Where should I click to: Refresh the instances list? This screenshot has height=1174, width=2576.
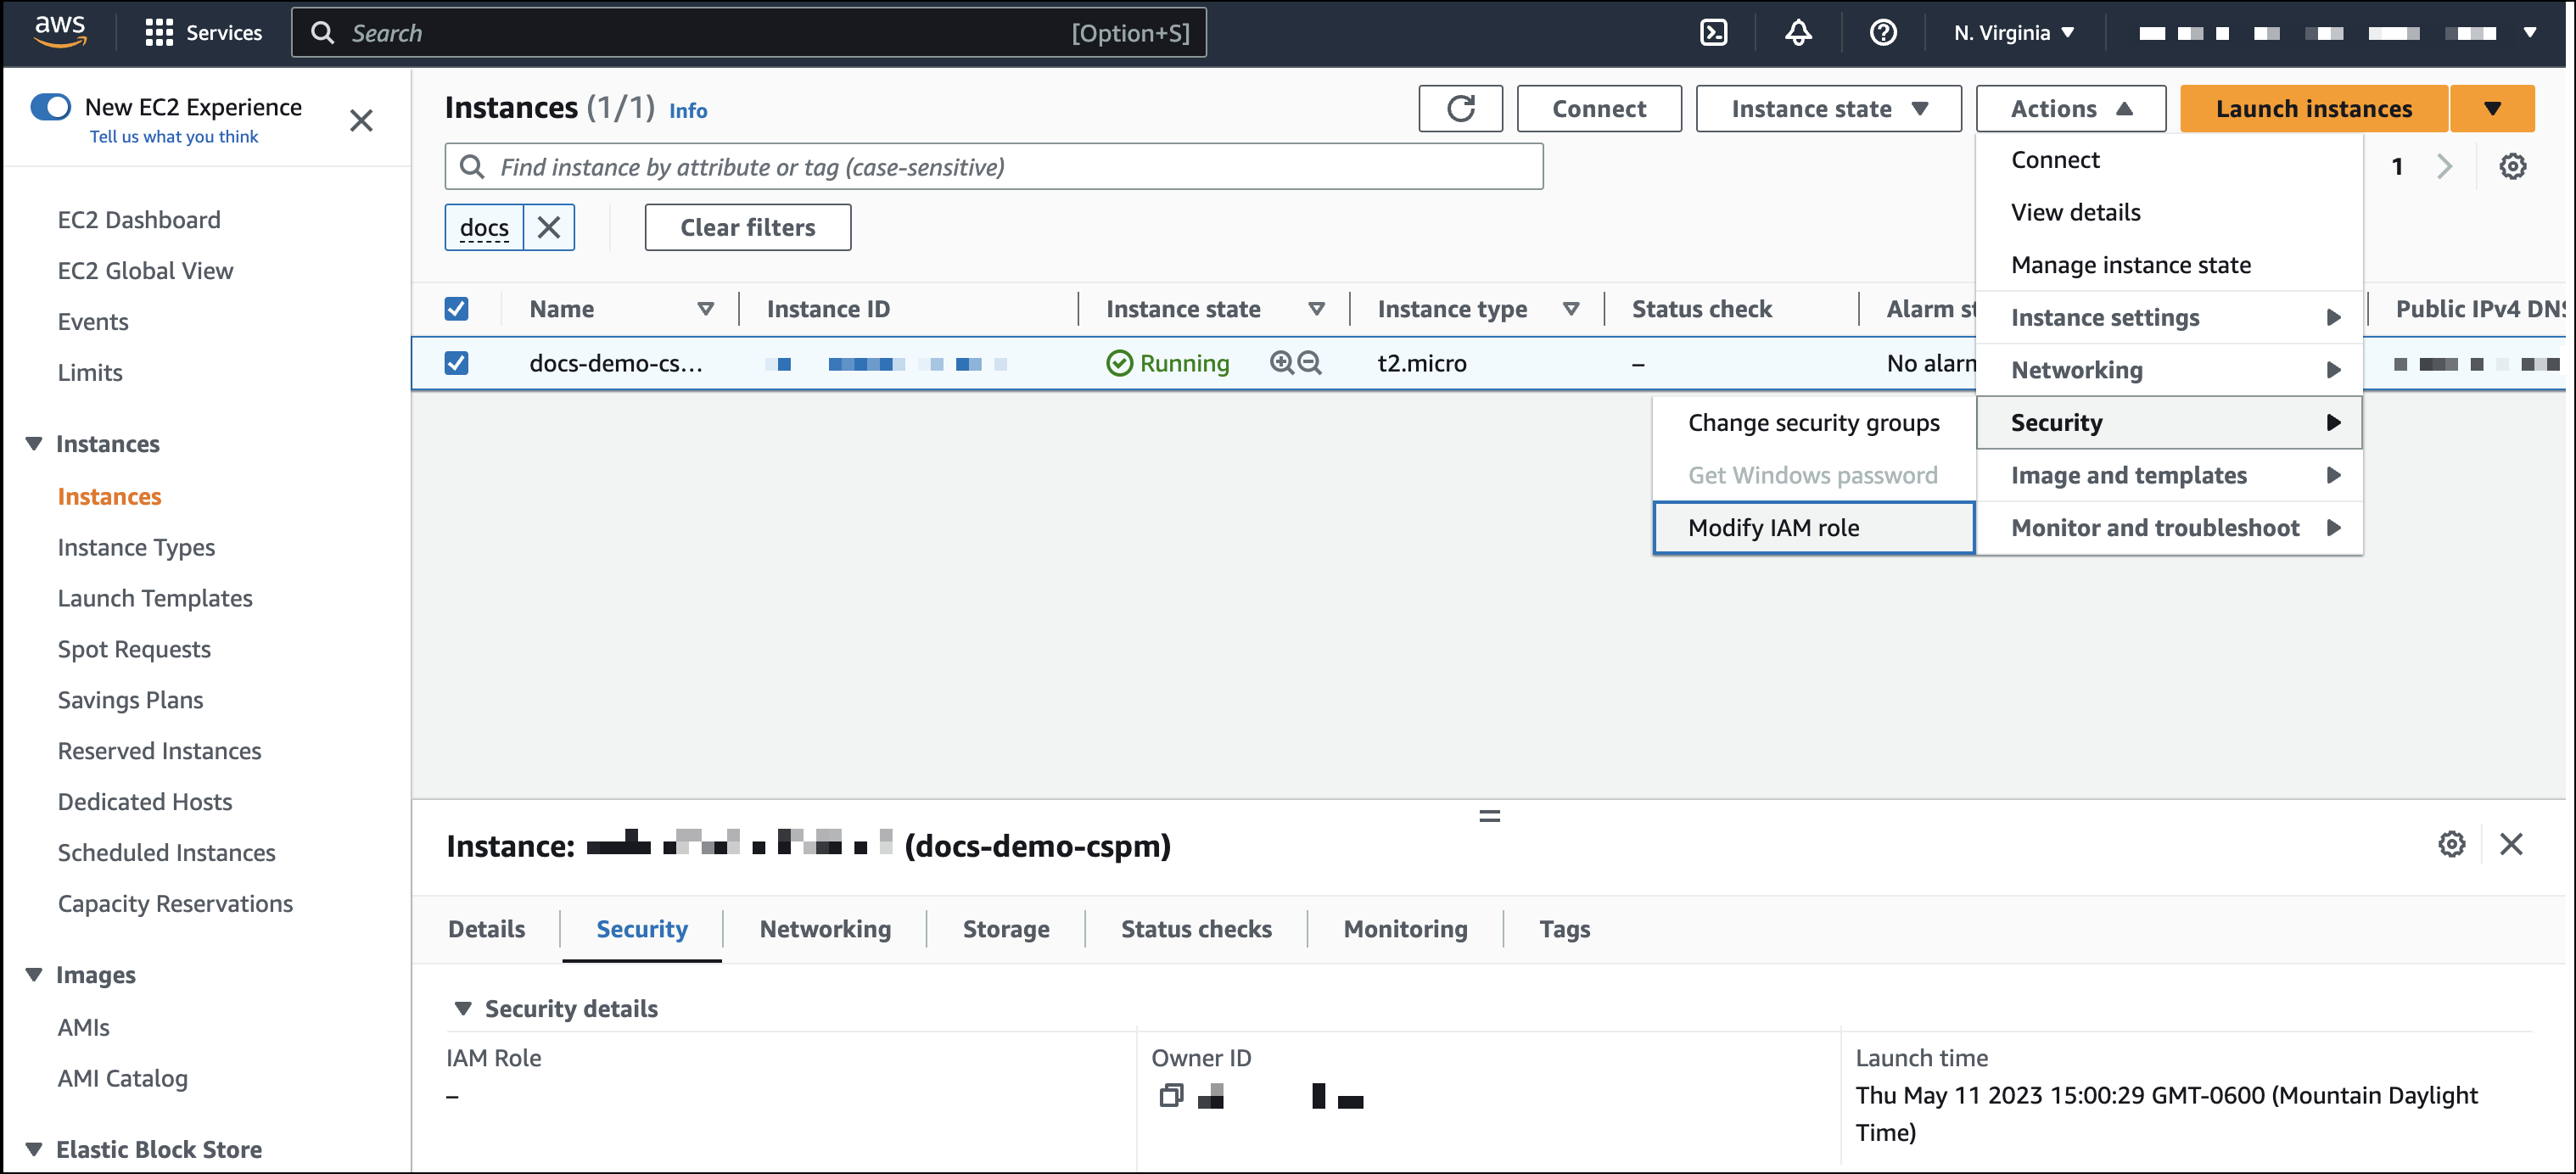pos(1461,108)
